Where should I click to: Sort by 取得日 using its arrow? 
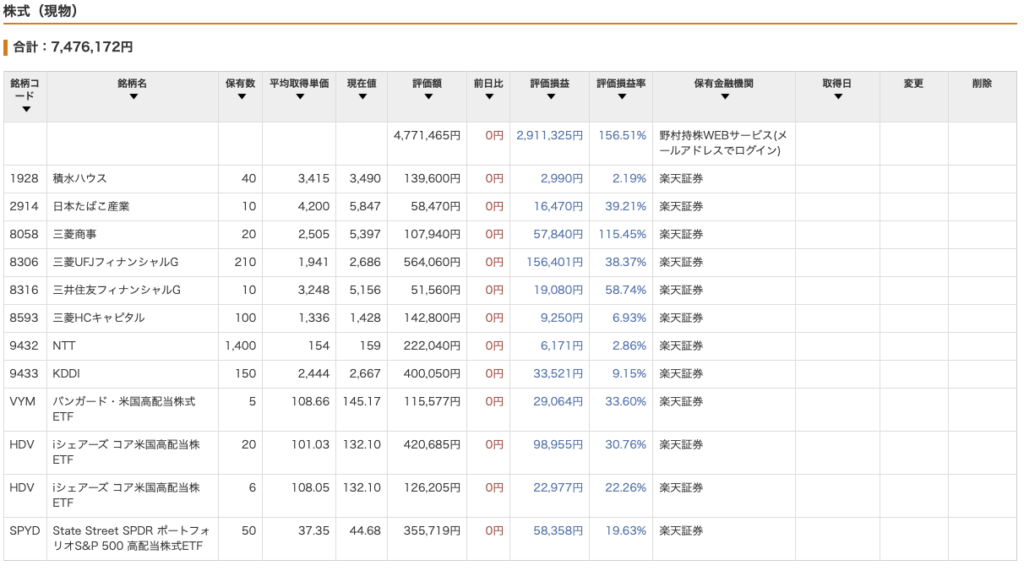pos(837,97)
